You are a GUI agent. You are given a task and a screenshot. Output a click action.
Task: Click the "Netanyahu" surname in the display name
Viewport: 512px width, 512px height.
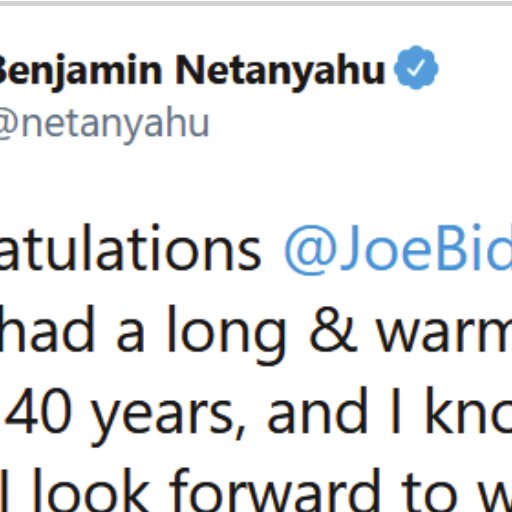280,71
